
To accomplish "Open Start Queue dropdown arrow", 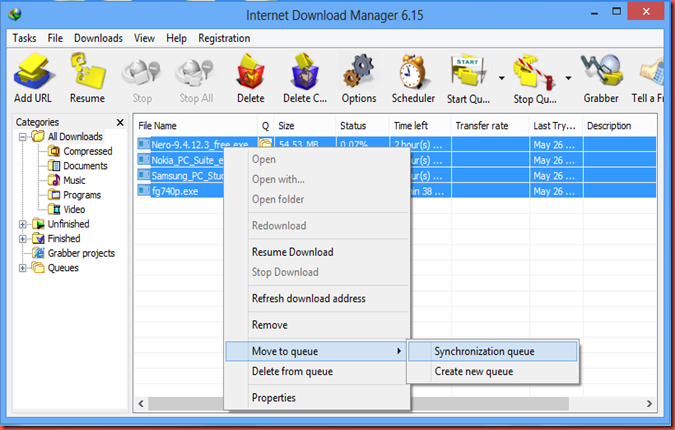I will tap(502, 78).
